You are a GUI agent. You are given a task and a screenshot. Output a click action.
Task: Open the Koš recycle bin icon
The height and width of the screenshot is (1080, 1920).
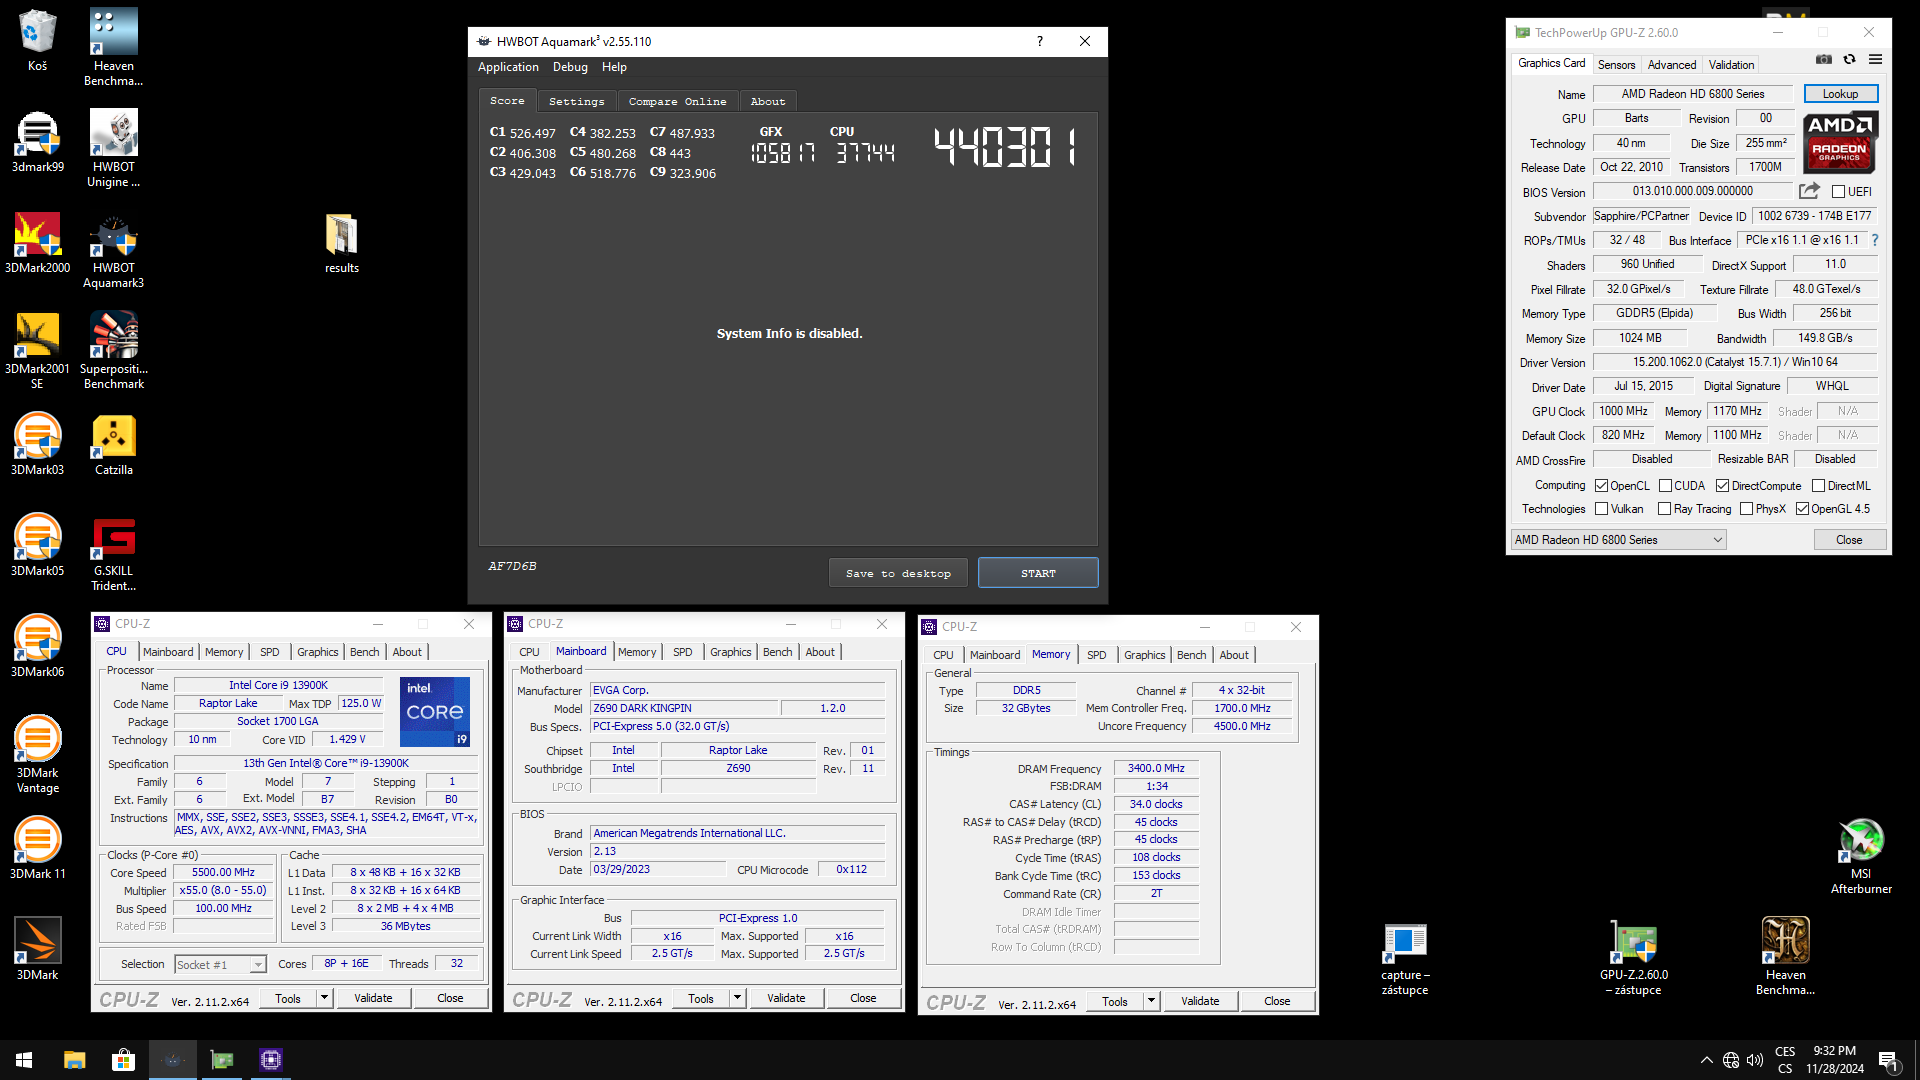pos(37,41)
